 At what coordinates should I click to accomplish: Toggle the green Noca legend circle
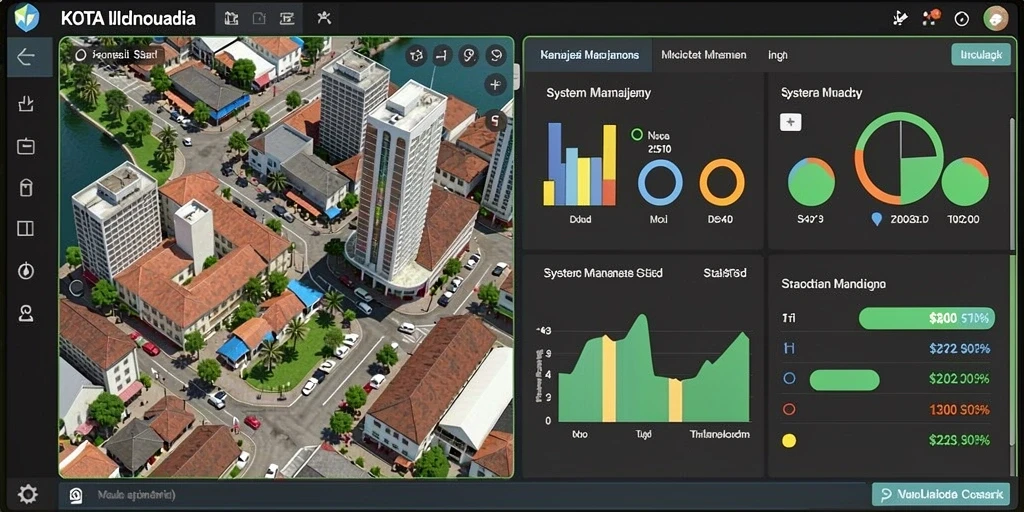coord(637,135)
